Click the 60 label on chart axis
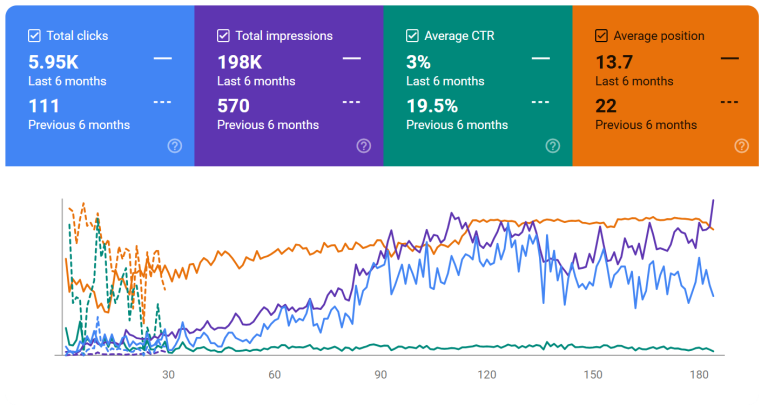768x412 pixels. 274,375
